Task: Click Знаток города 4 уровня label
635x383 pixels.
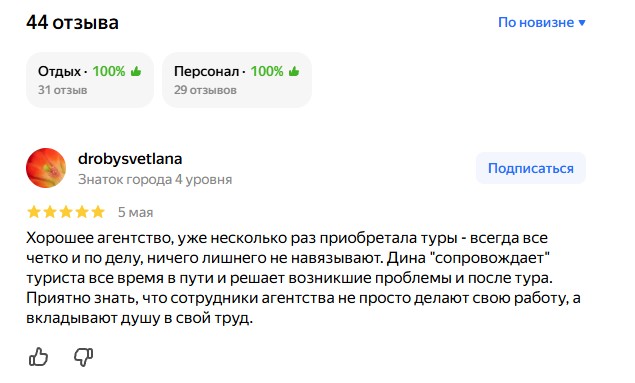Action: [x=155, y=179]
